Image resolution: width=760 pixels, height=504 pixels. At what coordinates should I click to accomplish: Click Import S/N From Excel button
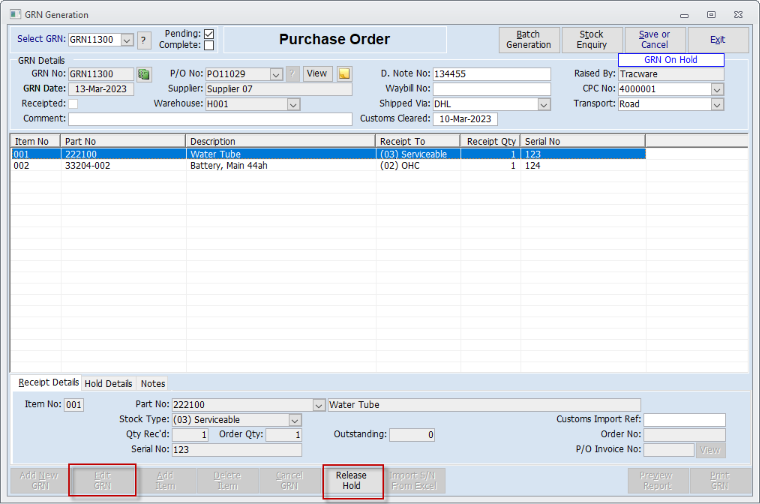tap(414, 481)
